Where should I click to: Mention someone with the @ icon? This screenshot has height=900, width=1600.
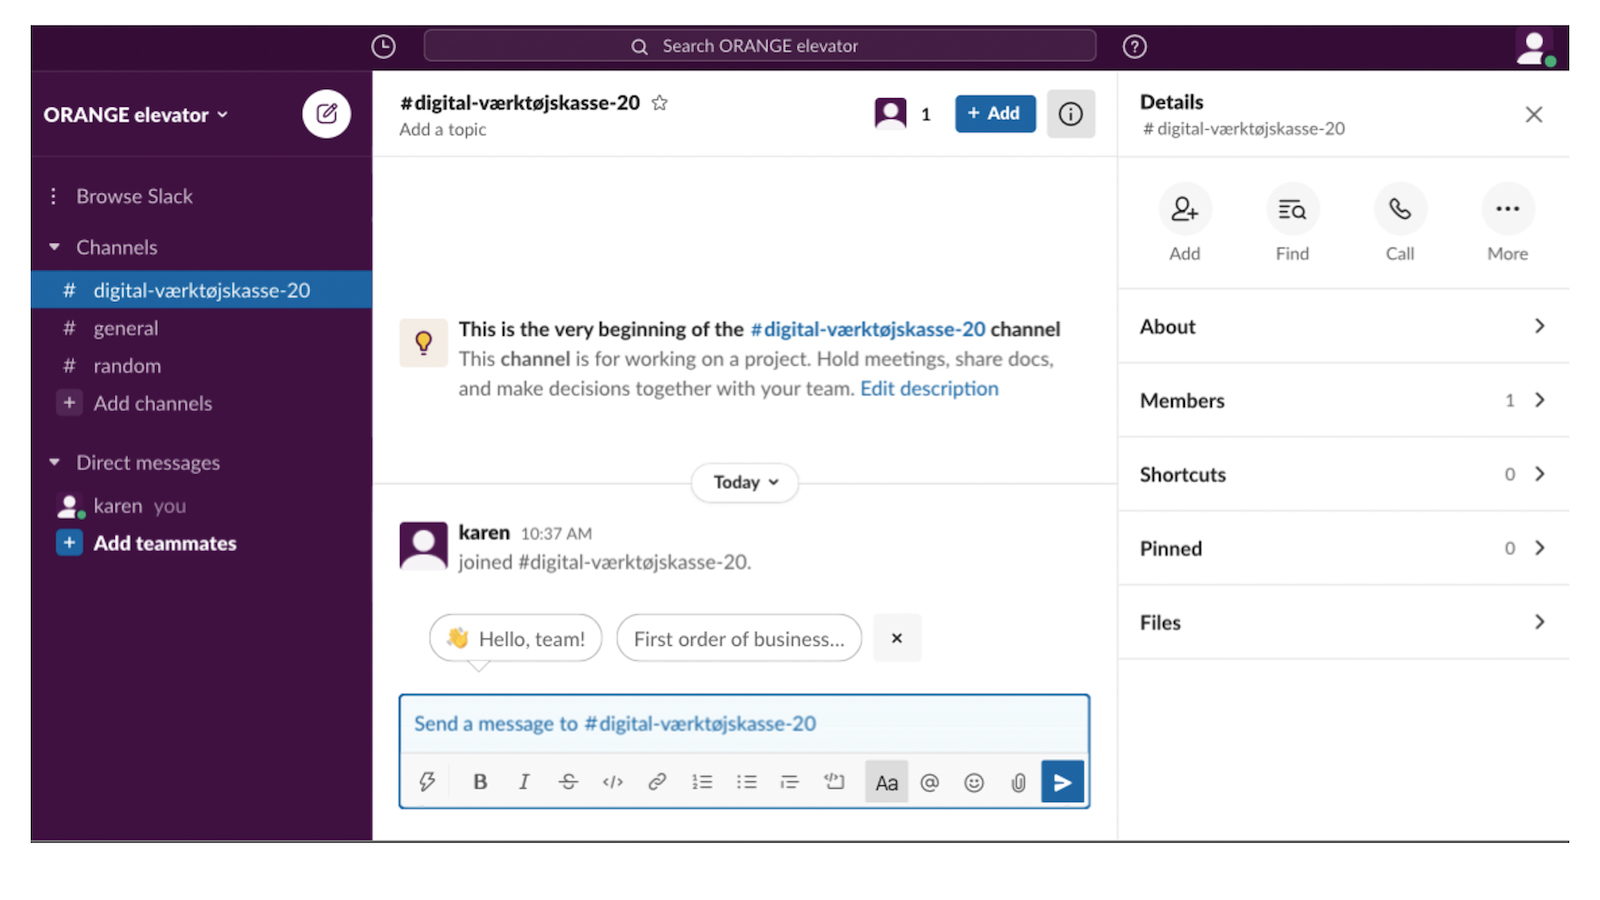click(x=930, y=782)
